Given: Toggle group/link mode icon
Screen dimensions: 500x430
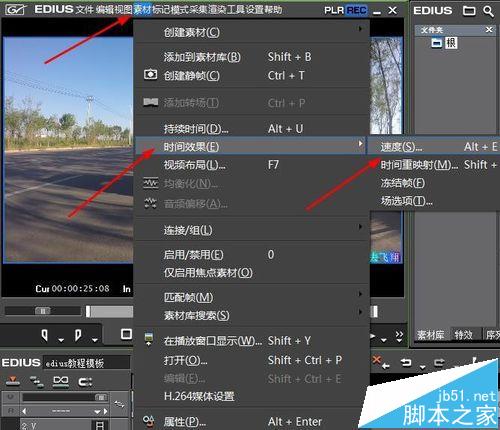Looking at the screenshot, I should [61, 381].
